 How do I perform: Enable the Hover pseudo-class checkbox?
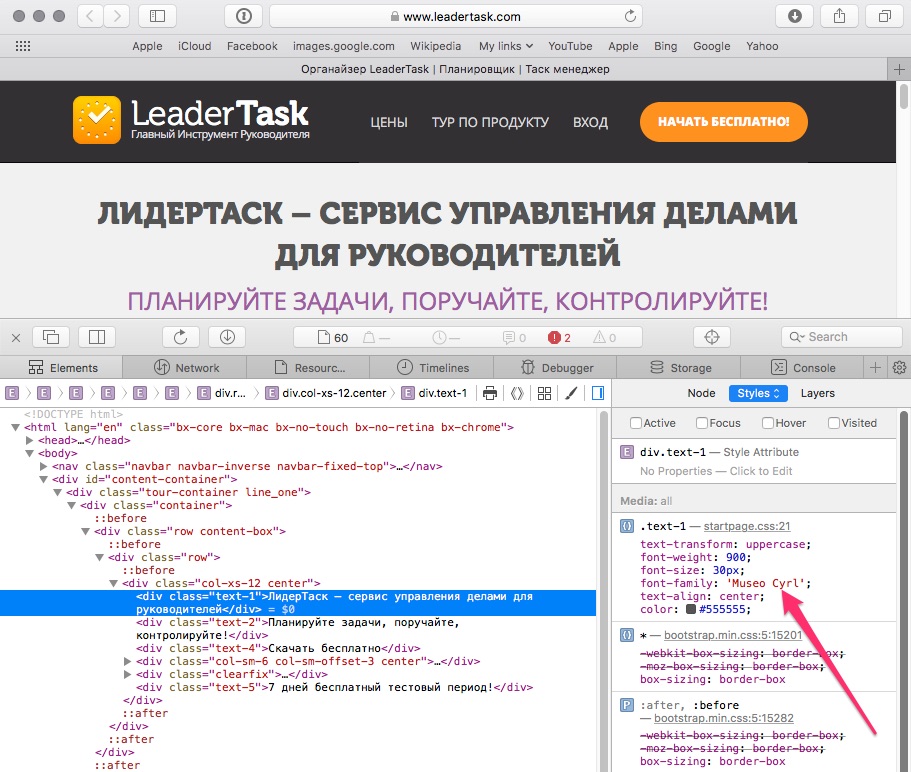pyautogui.click(x=767, y=423)
